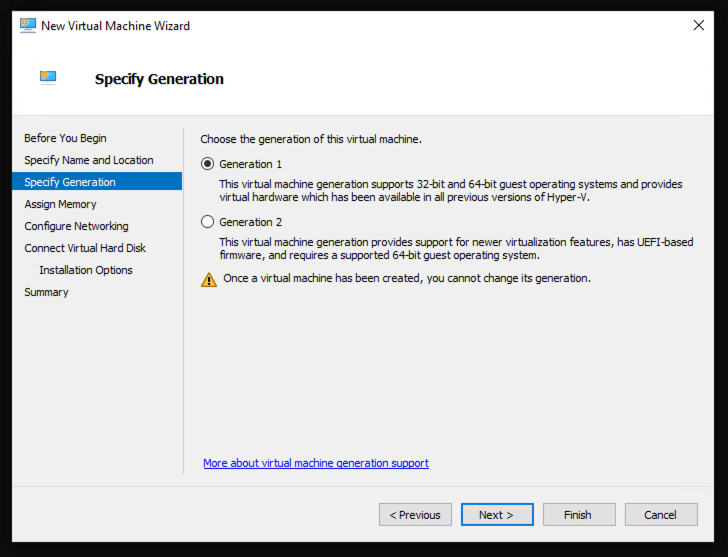The height and width of the screenshot is (557, 728).
Task: Click the New Virtual Machine Wizard title text
Action: [115, 25]
